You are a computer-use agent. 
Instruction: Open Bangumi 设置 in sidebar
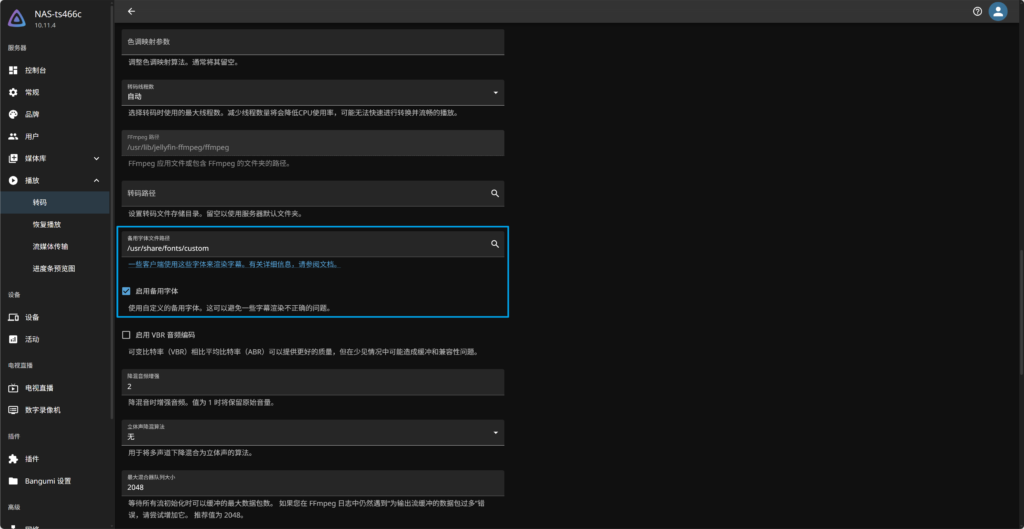(x=48, y=481)
